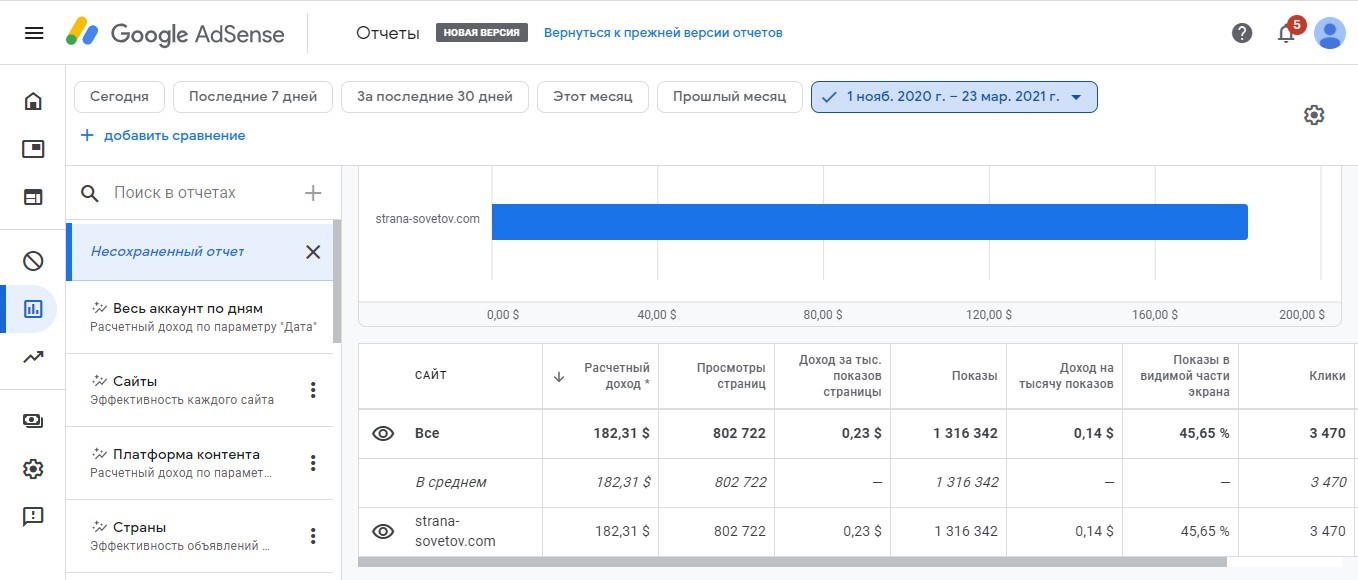The image size is (1358, 580).
Task: Open the Payments icon in sidebar
Action: (x=33, y=421)
